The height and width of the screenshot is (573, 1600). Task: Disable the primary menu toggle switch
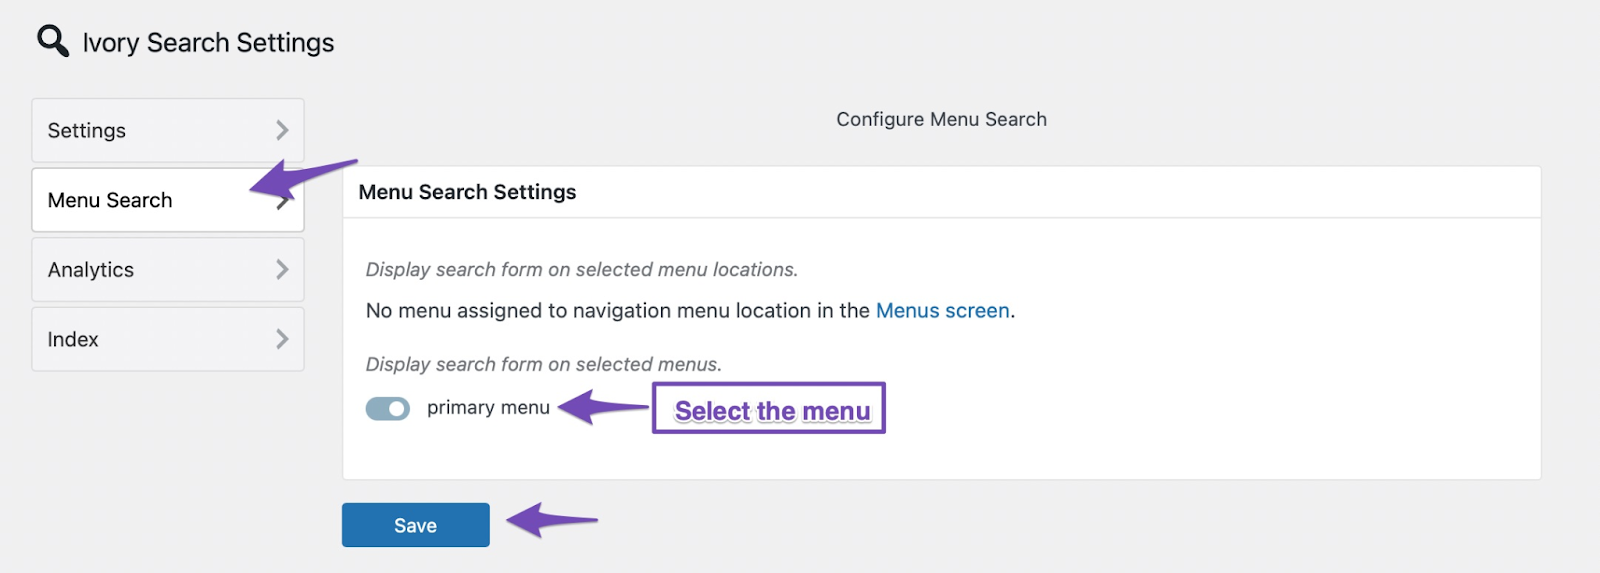[388, 408]
